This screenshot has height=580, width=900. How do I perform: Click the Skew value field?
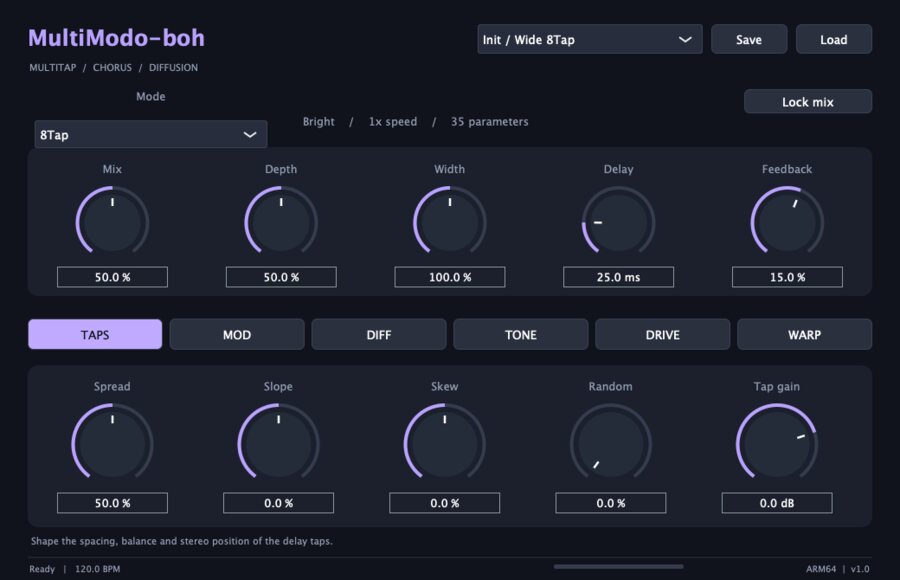(x=445, y=503)
